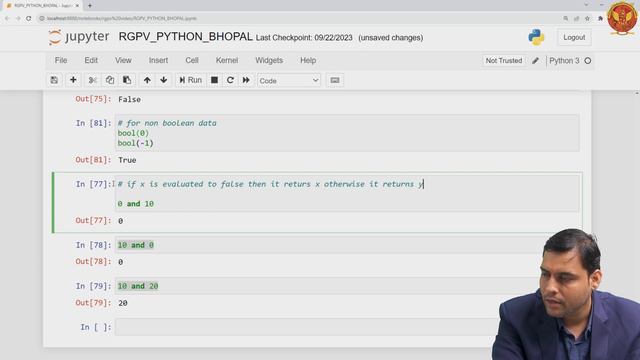
Task: Run the selected cell
Action: pyautogui.click(x=191, y=80)
